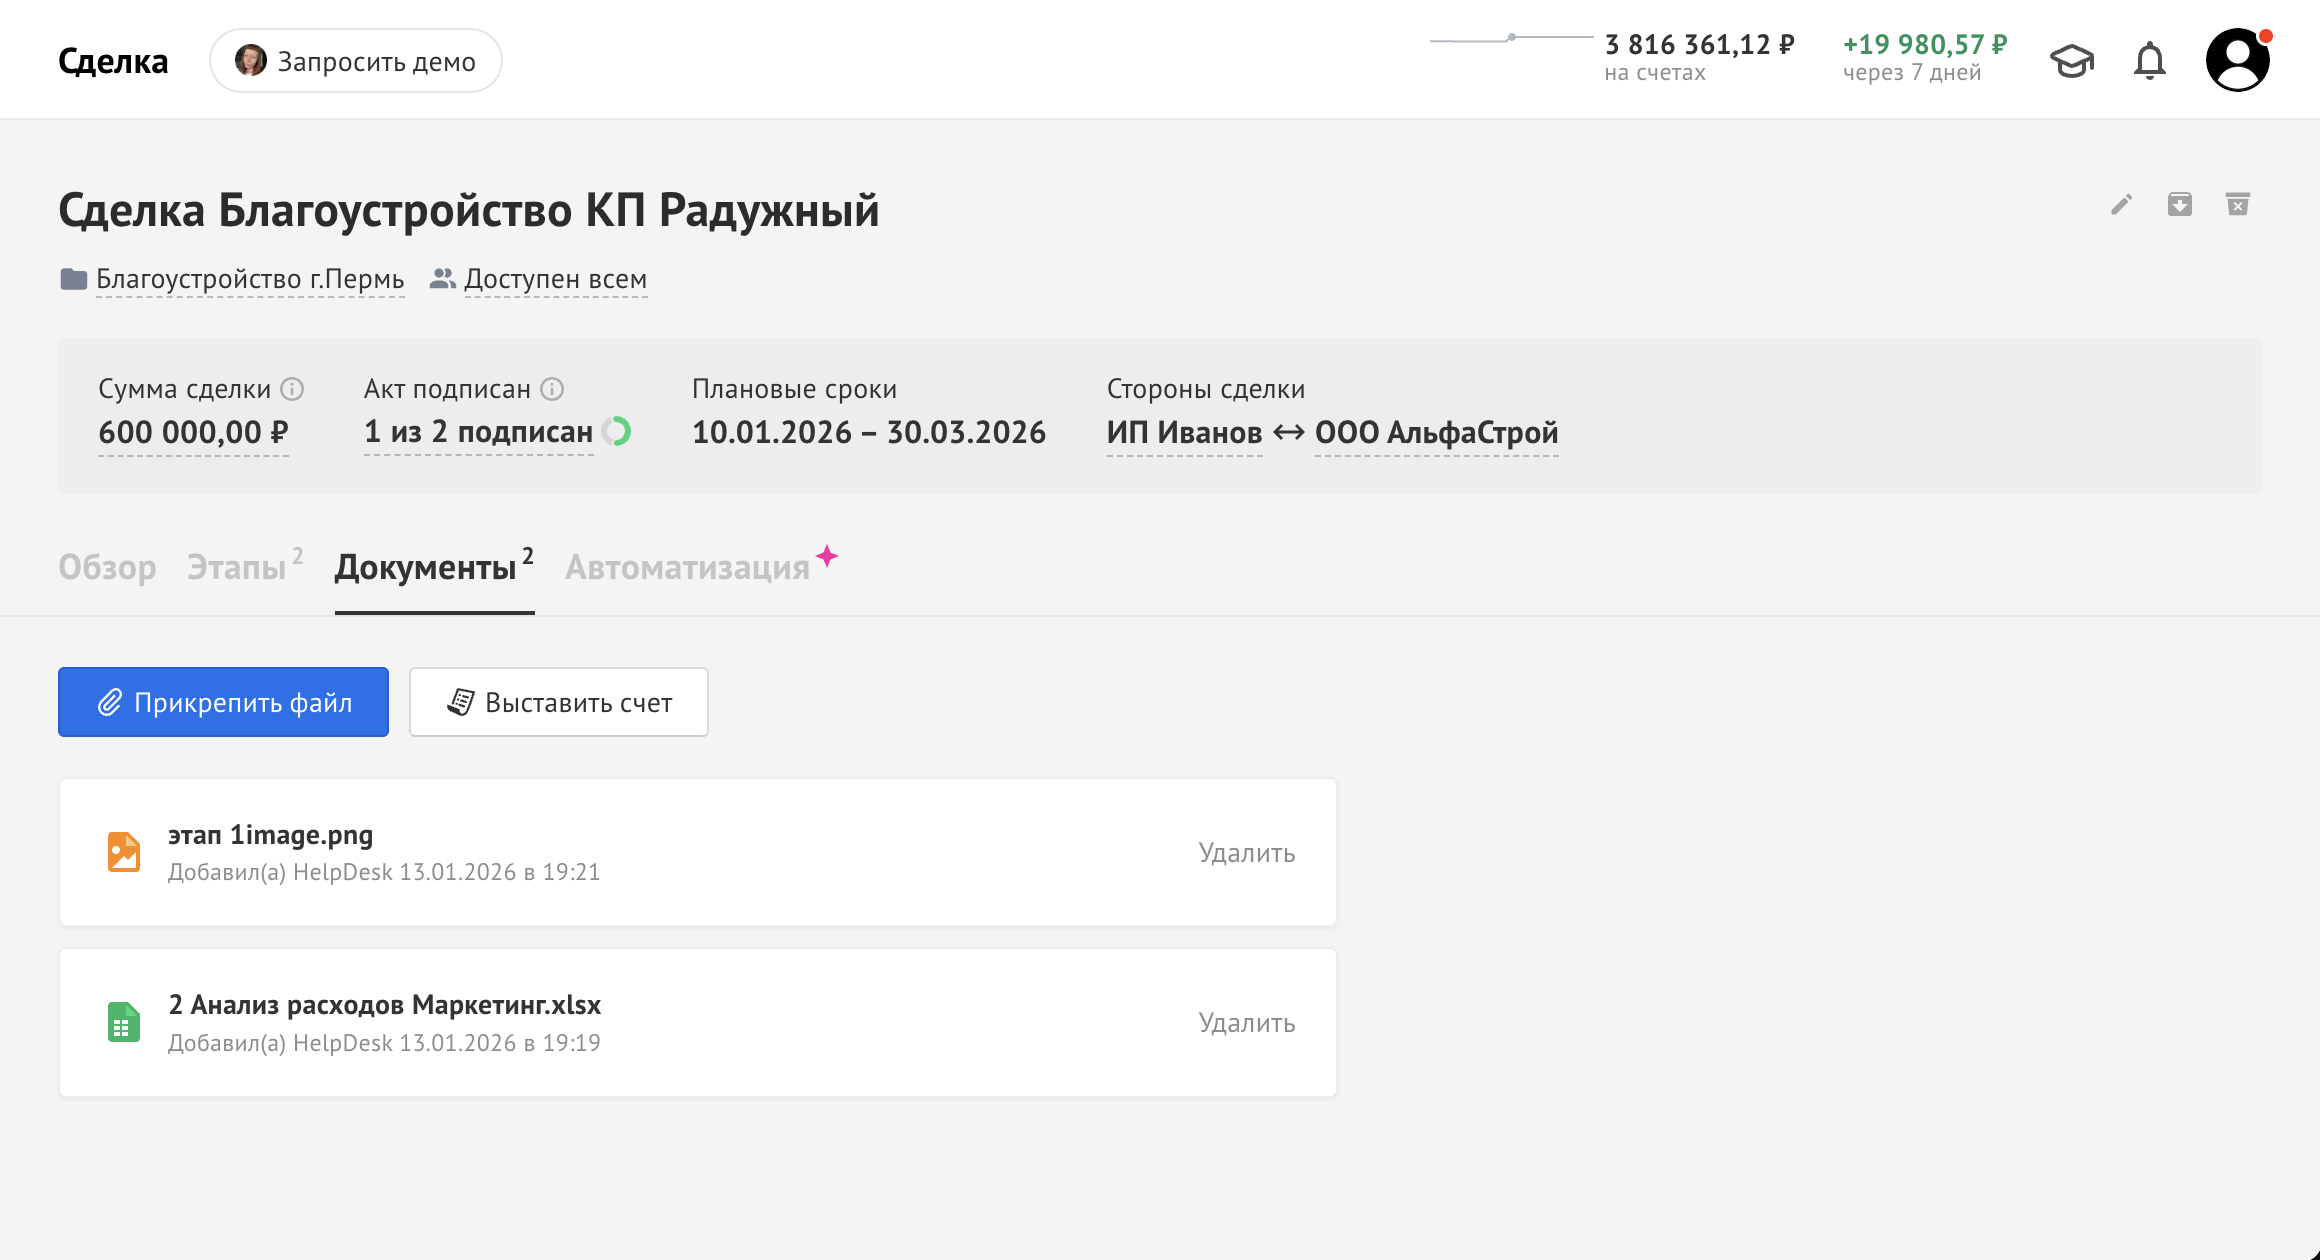Click the act signing progress ring
Screen dimensions: 2320x1260
tap(617, 431)
